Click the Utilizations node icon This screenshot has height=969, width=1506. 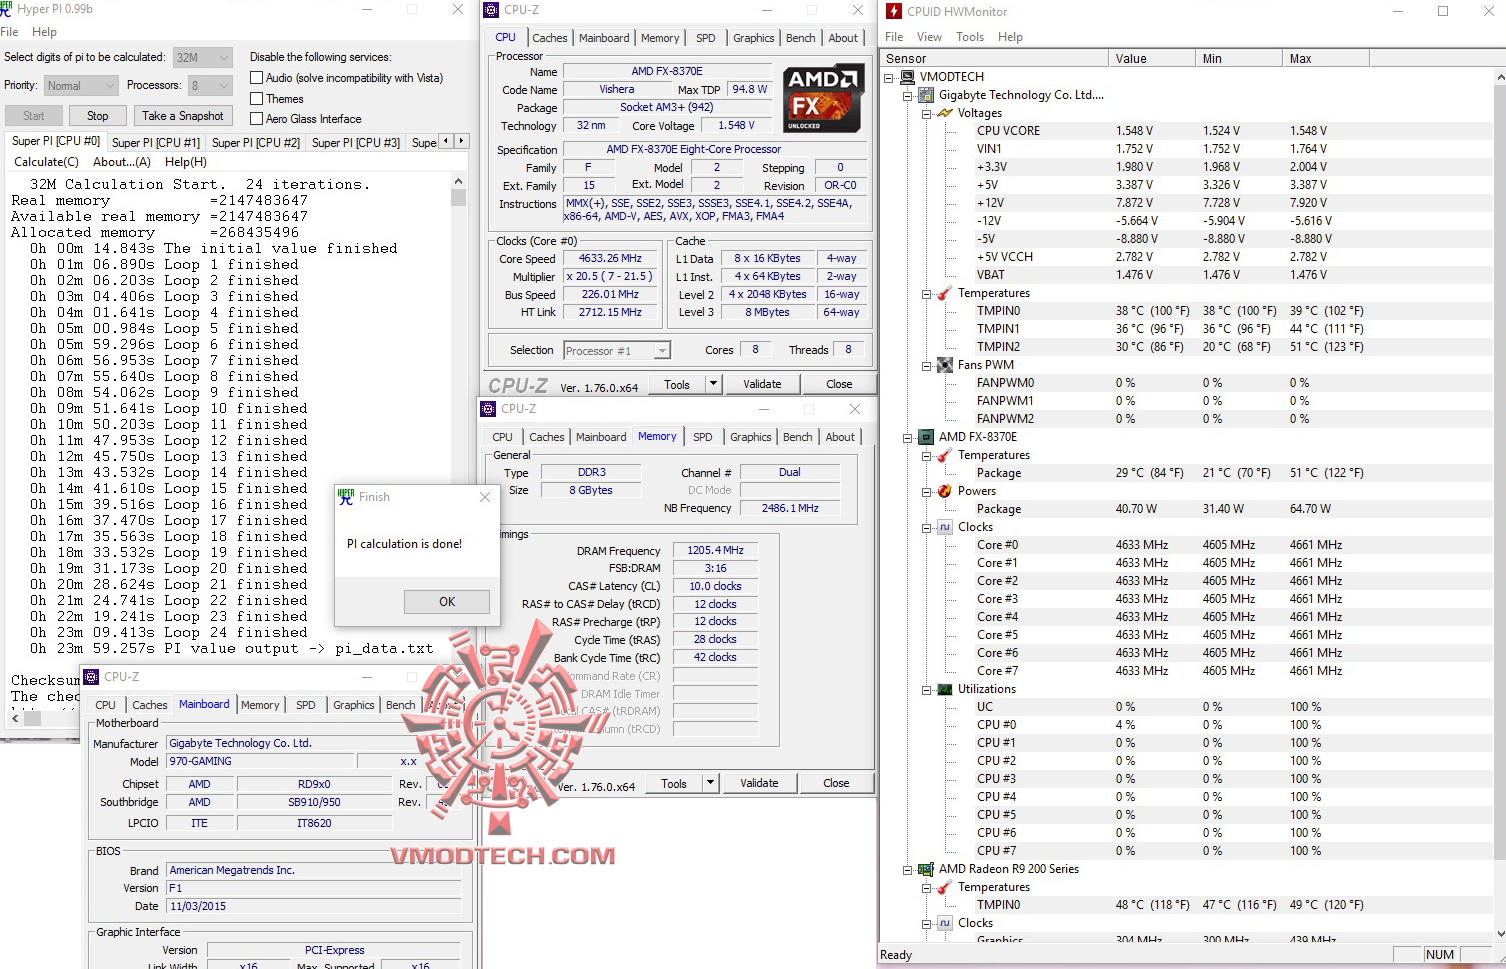(x=945, y=689)
